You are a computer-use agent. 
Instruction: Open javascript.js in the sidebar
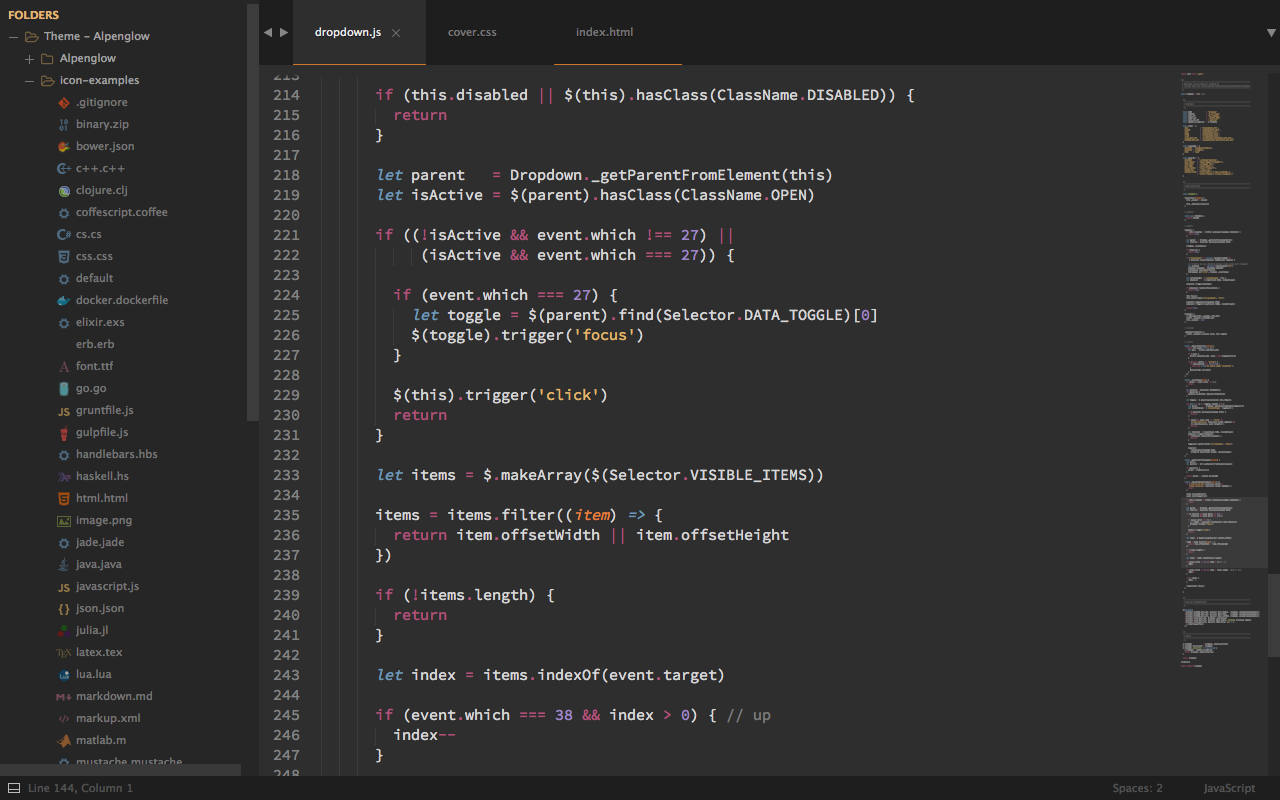(108, 586)
